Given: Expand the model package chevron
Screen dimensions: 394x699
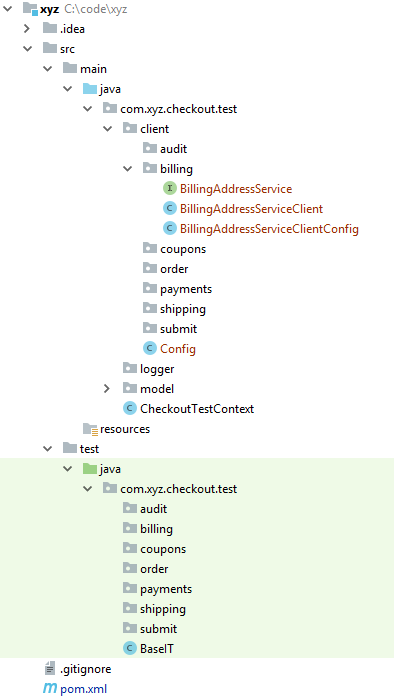Looking at the screenshot, I should (x=107, y=389).
